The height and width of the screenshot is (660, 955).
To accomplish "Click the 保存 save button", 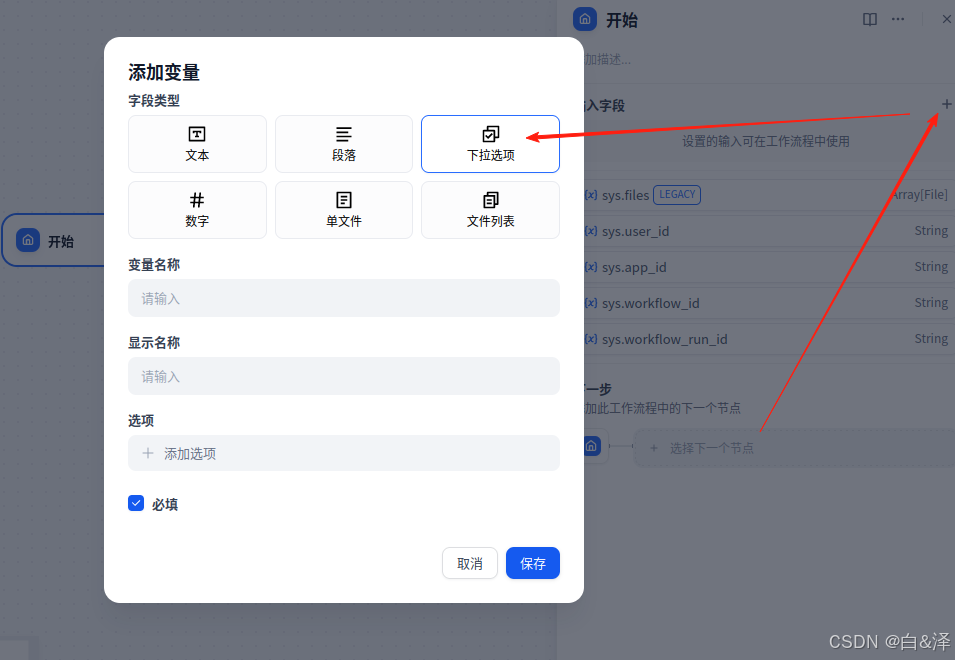I will coord(532,563).
